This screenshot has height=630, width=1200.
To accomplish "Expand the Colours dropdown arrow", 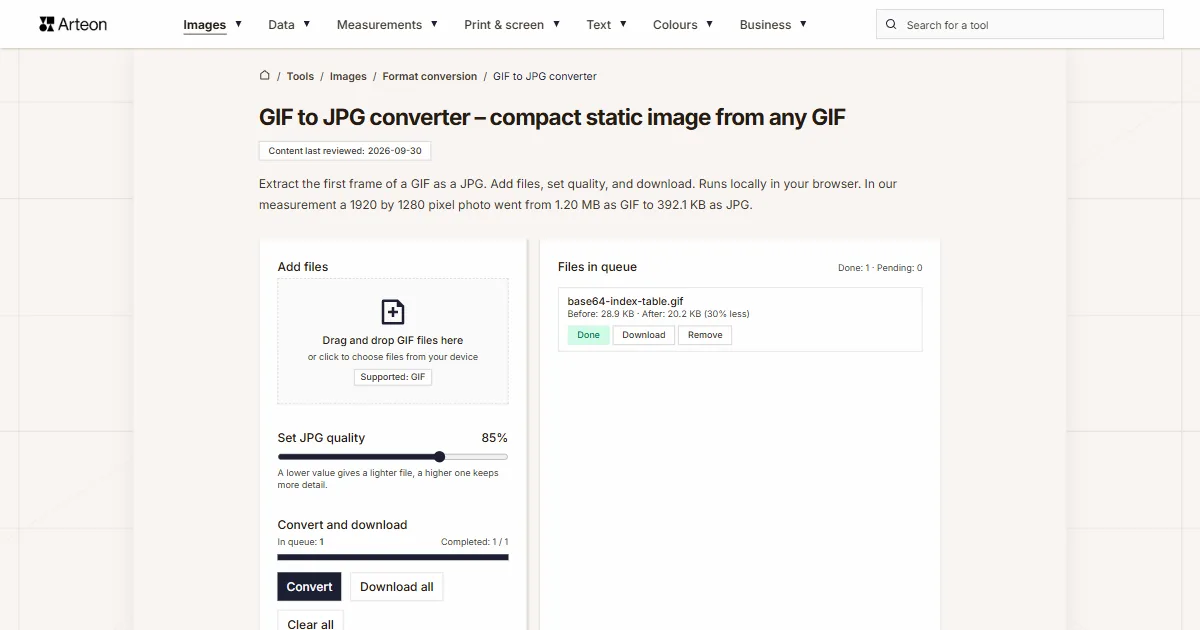I will tap(709, 24).
